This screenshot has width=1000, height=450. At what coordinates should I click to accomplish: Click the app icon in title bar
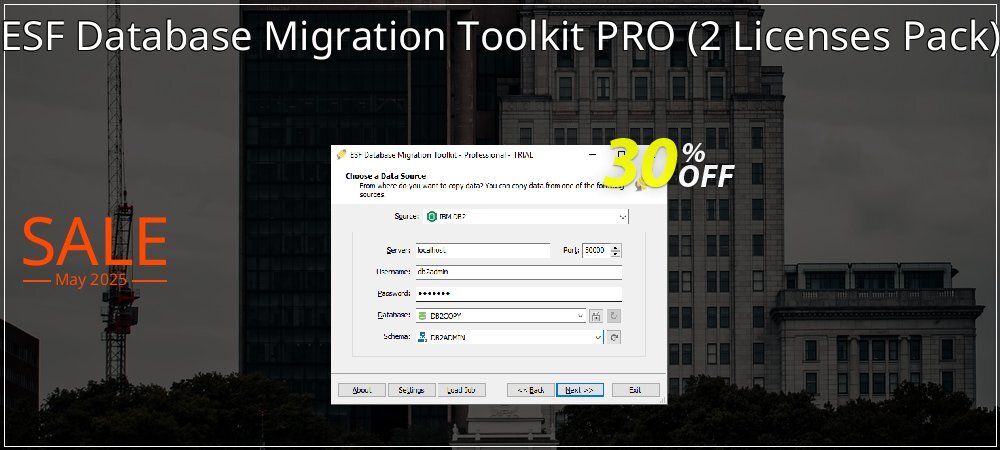tap(342, 154)
